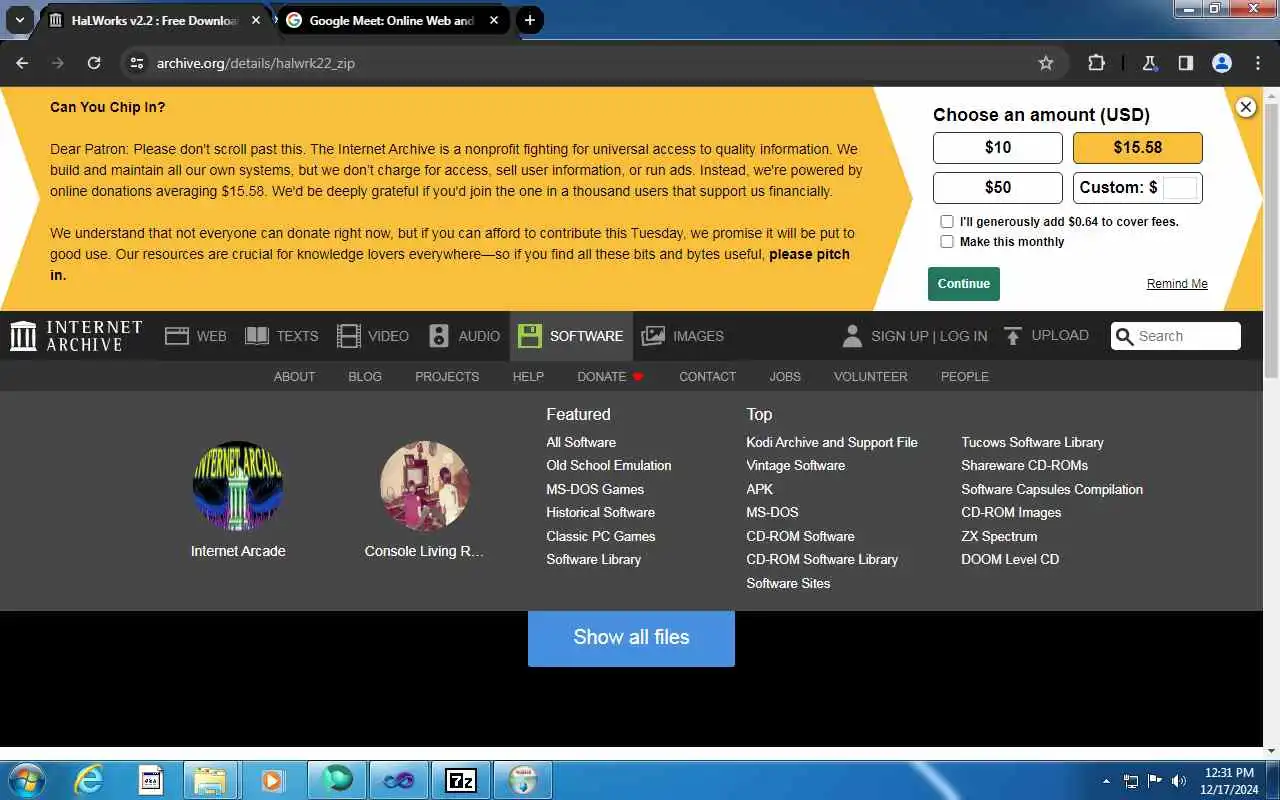
Task: Click the Remind Me link
Action: (x=1177, y=284)
